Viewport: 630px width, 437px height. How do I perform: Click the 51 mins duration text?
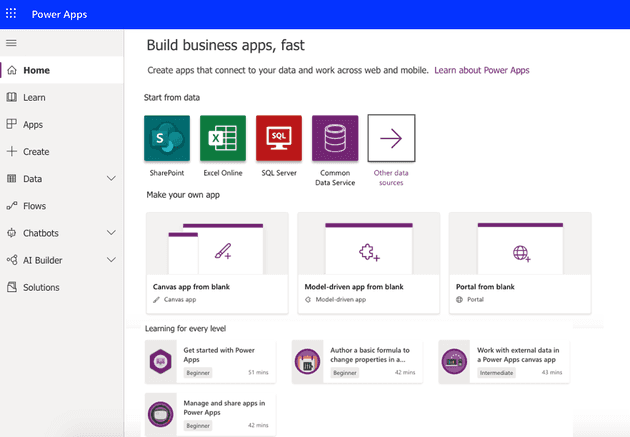click(258, 372)
